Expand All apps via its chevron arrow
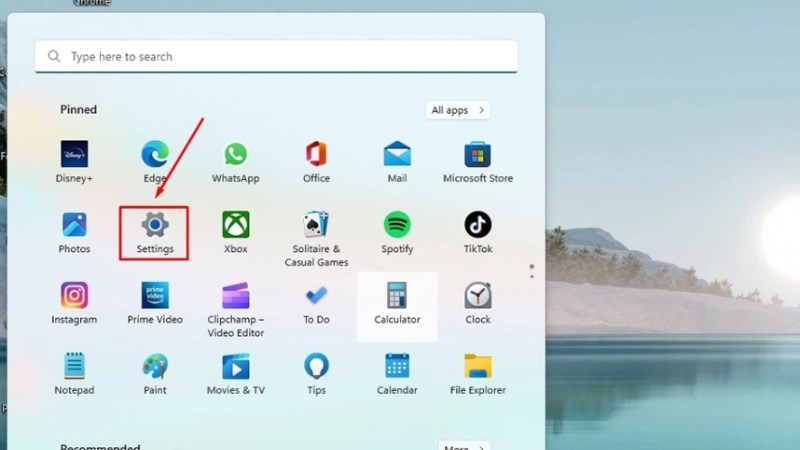 pos(481,110)
